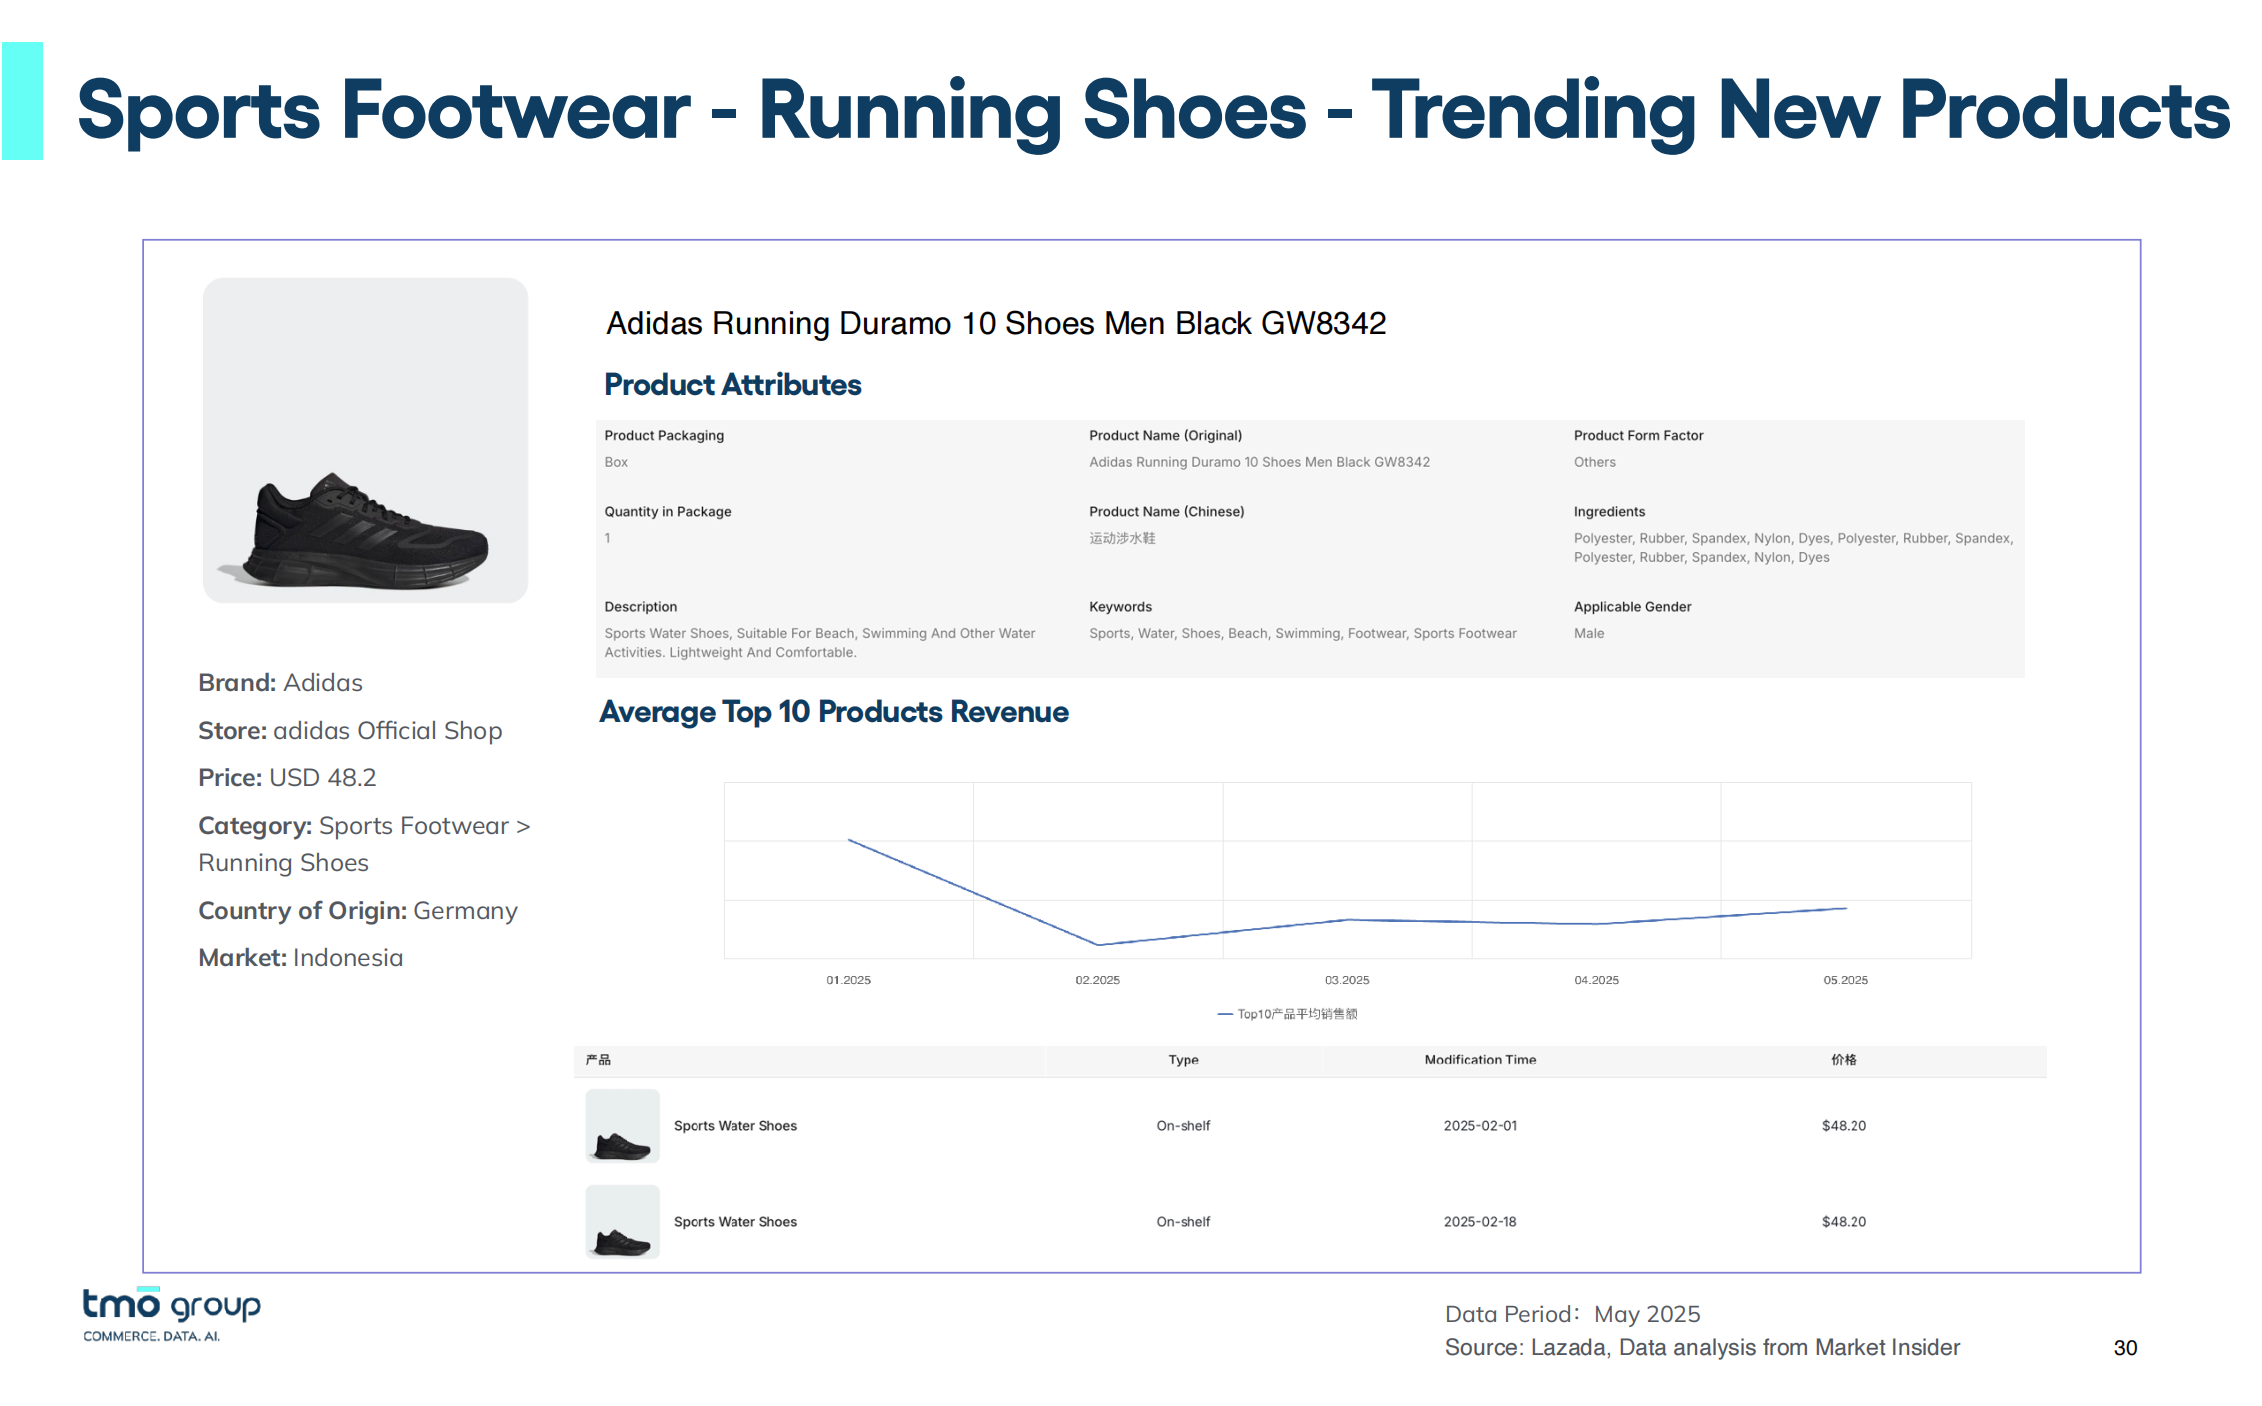Click the 05.2025 axis label
The width and height of the screenshot is (2262, 1406).
[1845, 980]
